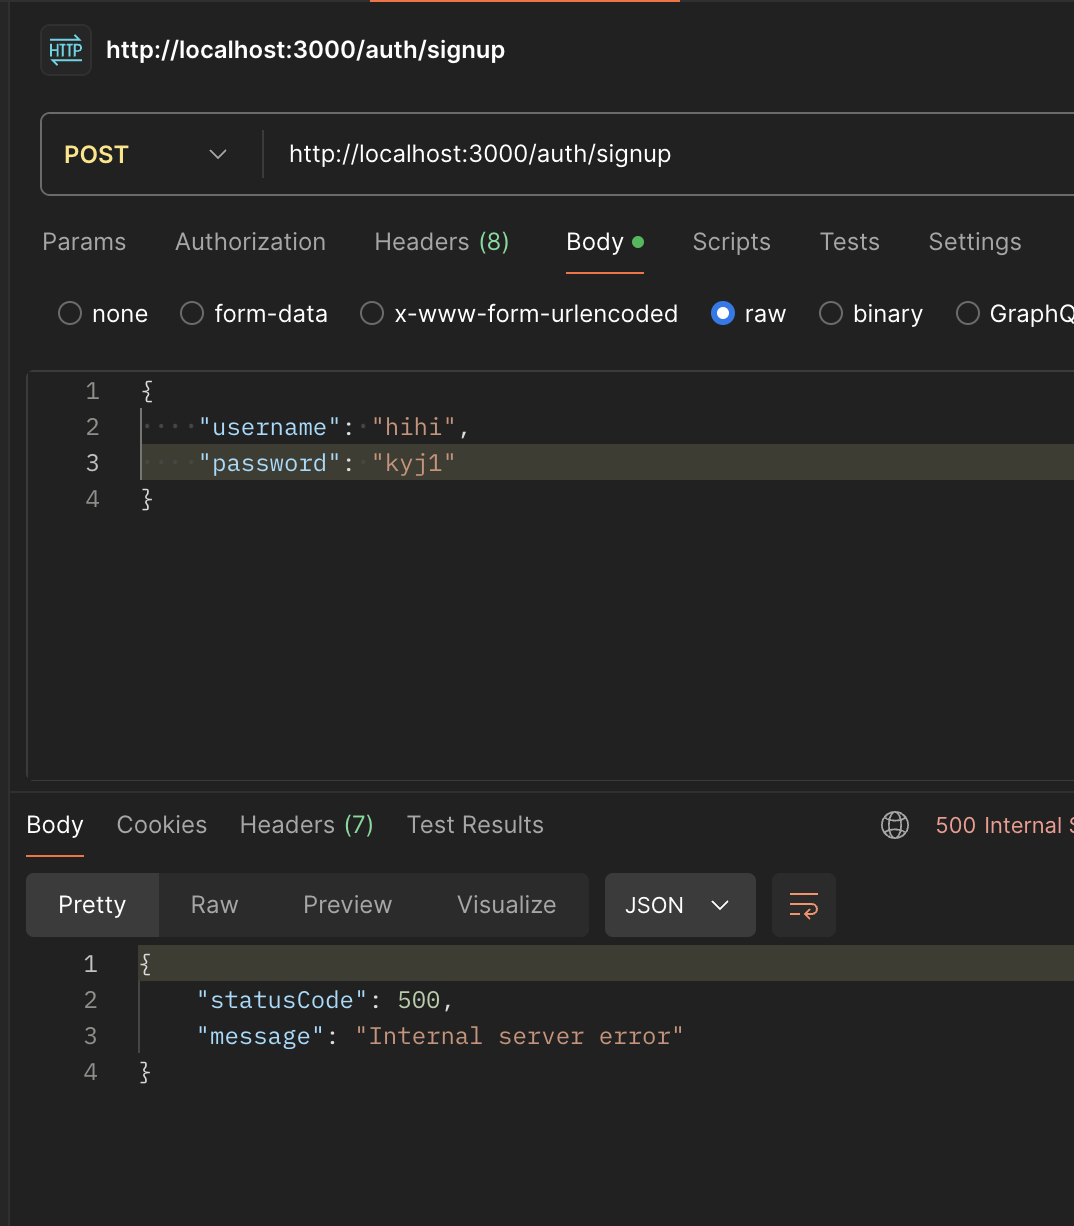The height and width of the screenshot is (1226, 1074).
Task: Open the Settings tab
Action: click(975, 242)
